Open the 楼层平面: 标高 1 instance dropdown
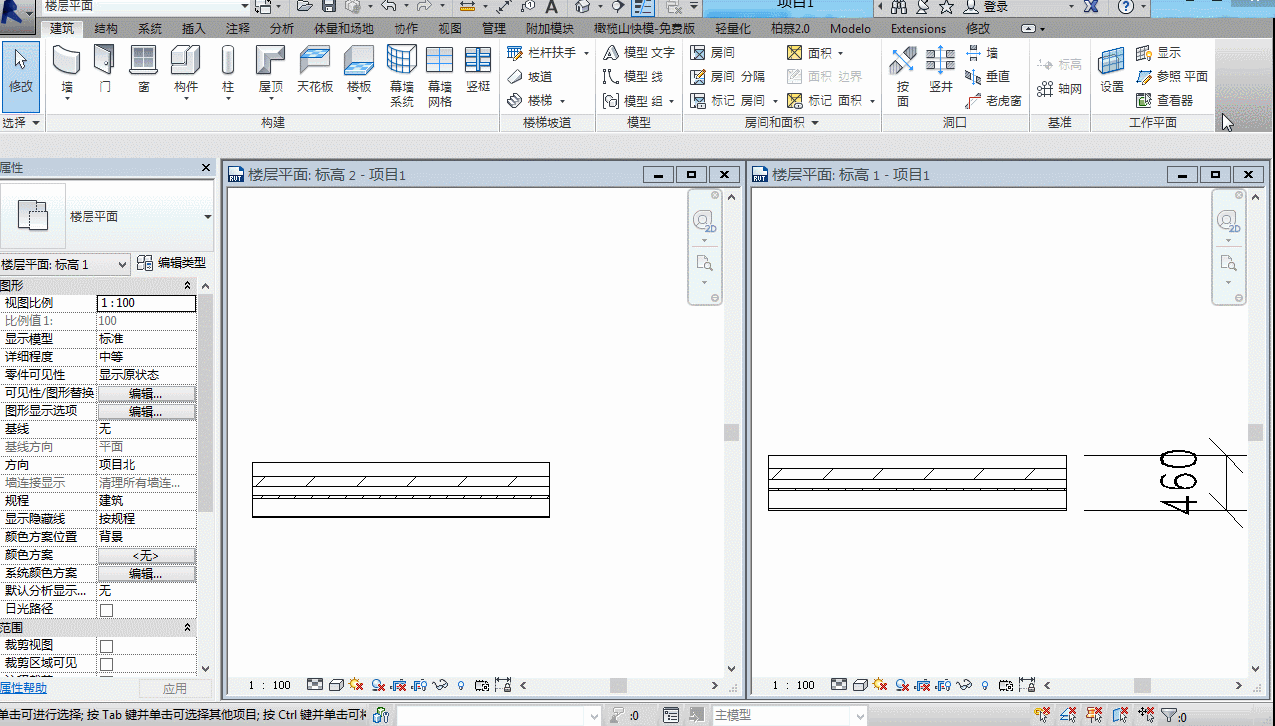 tap(65, 264)
